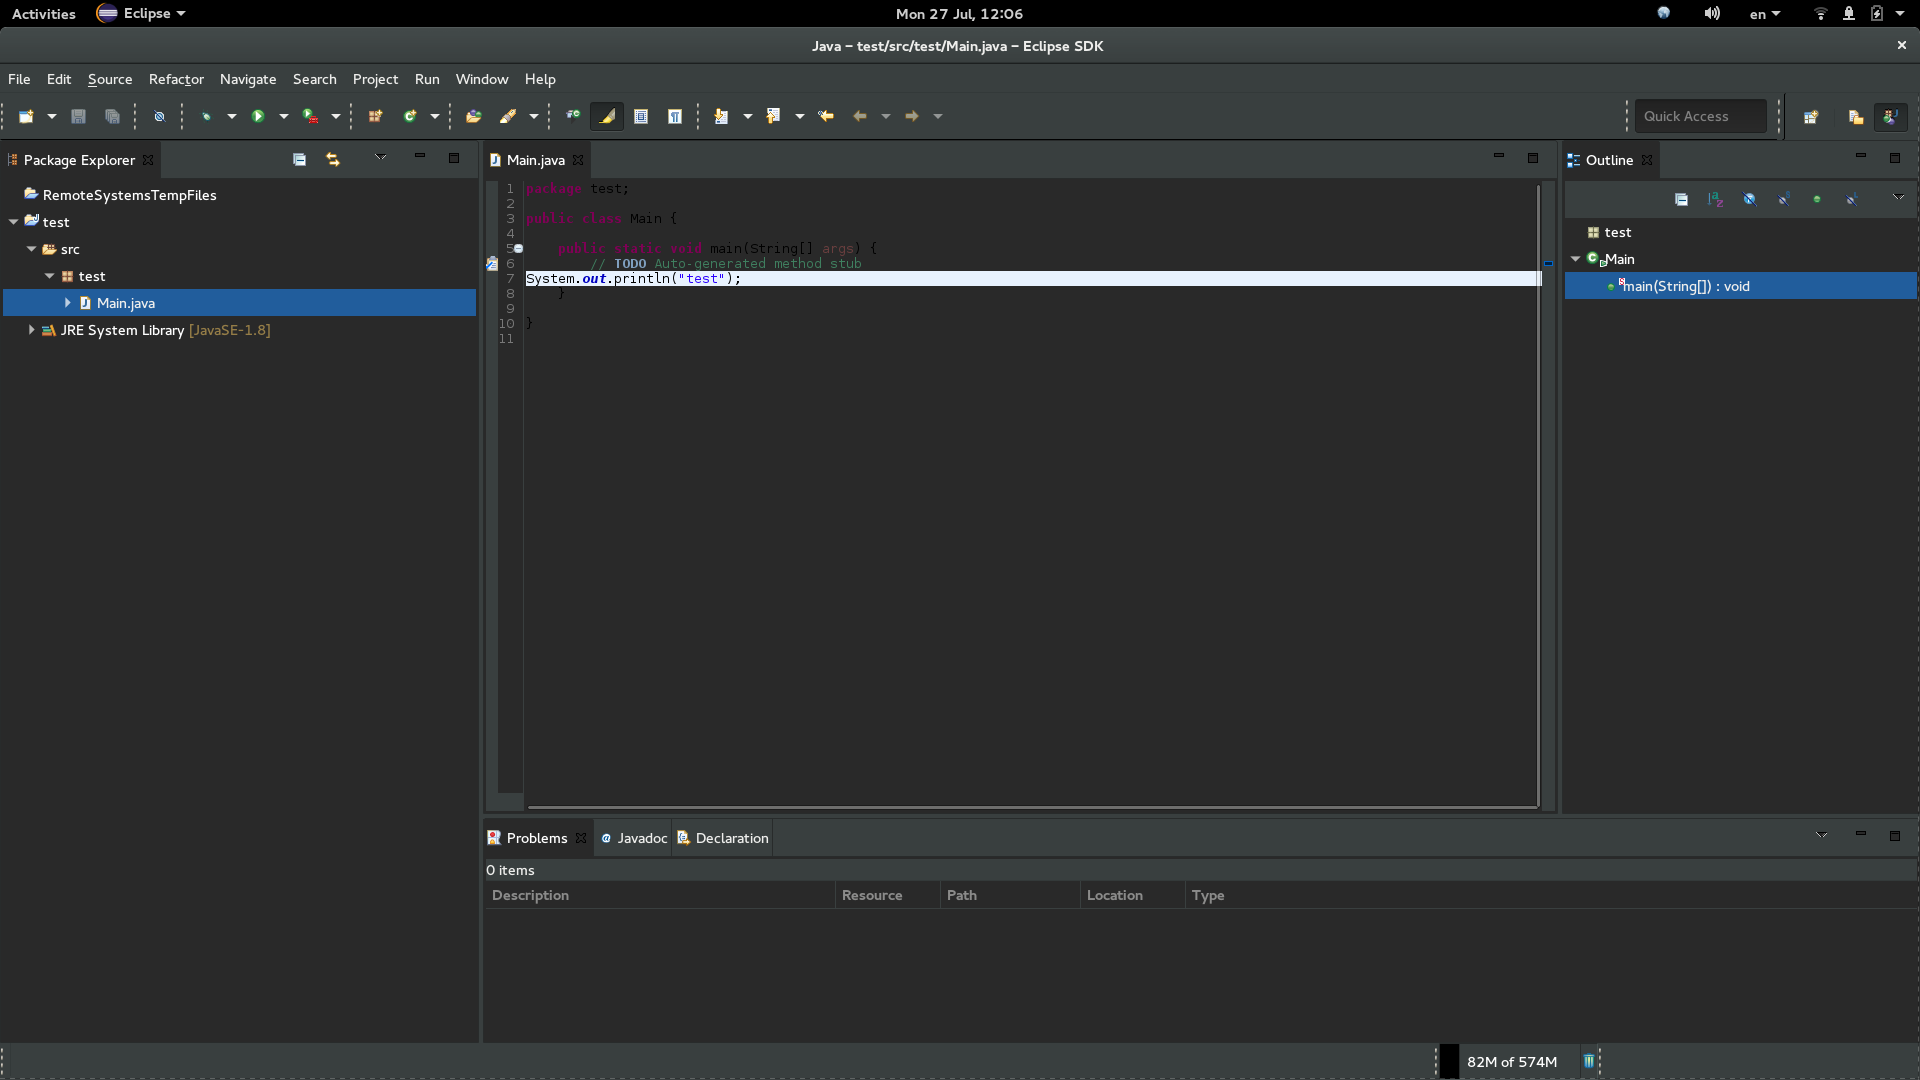
Task: Select main(String[]) method in Outline
Action: tap(1741, 286)
